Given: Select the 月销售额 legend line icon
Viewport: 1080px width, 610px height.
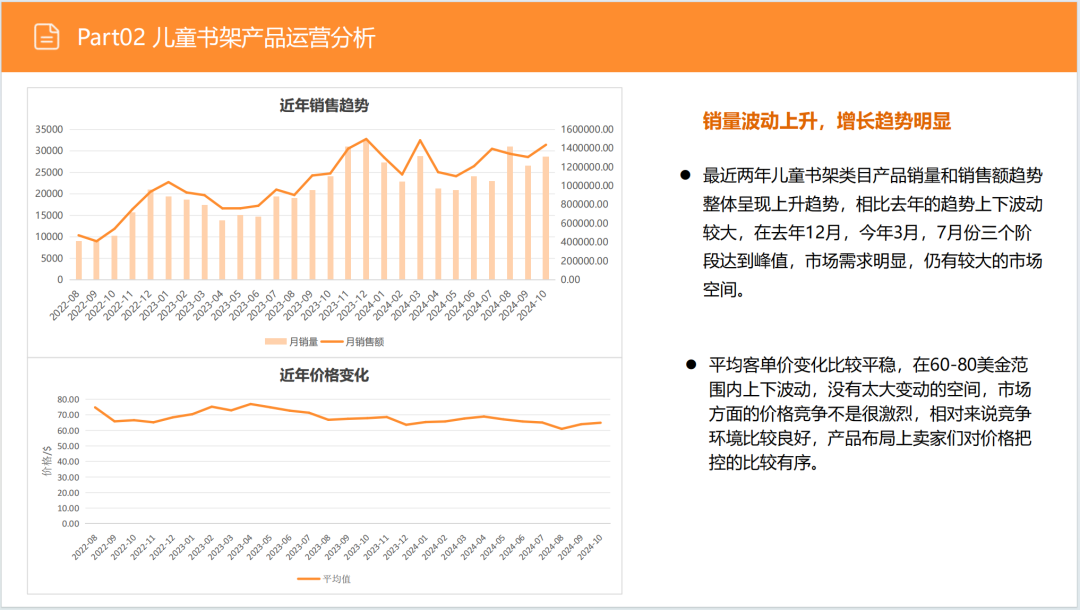Looking at the screenshot, I should 333,340.
